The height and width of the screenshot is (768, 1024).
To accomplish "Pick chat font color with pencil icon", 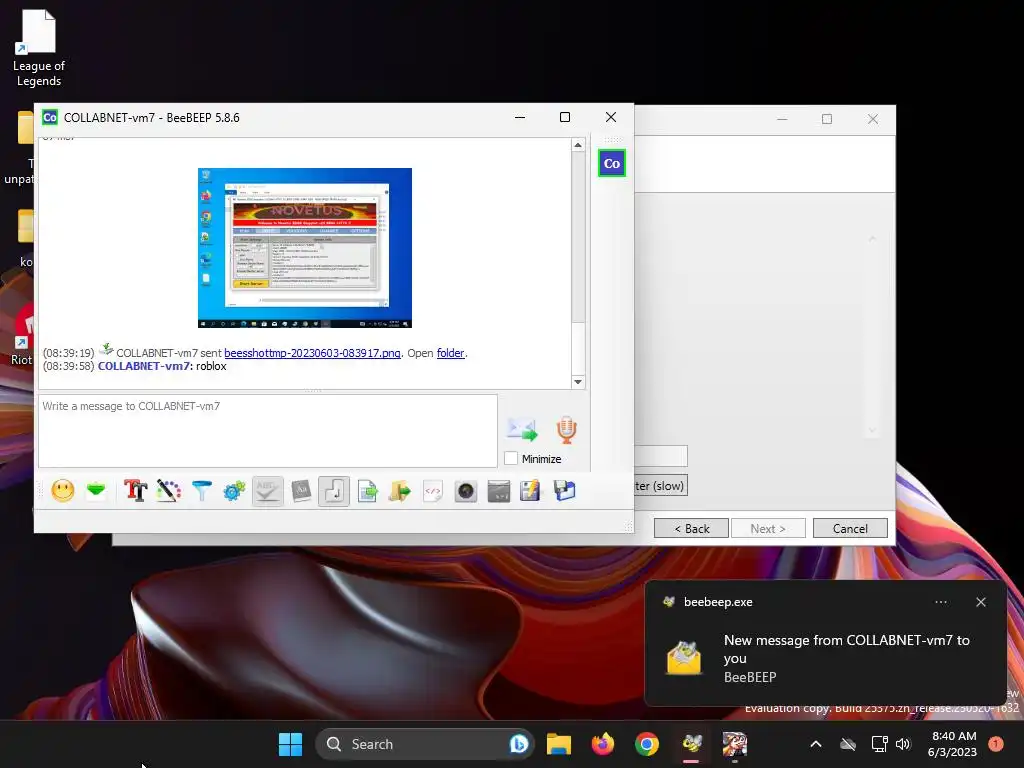I will tap(168, 491).
